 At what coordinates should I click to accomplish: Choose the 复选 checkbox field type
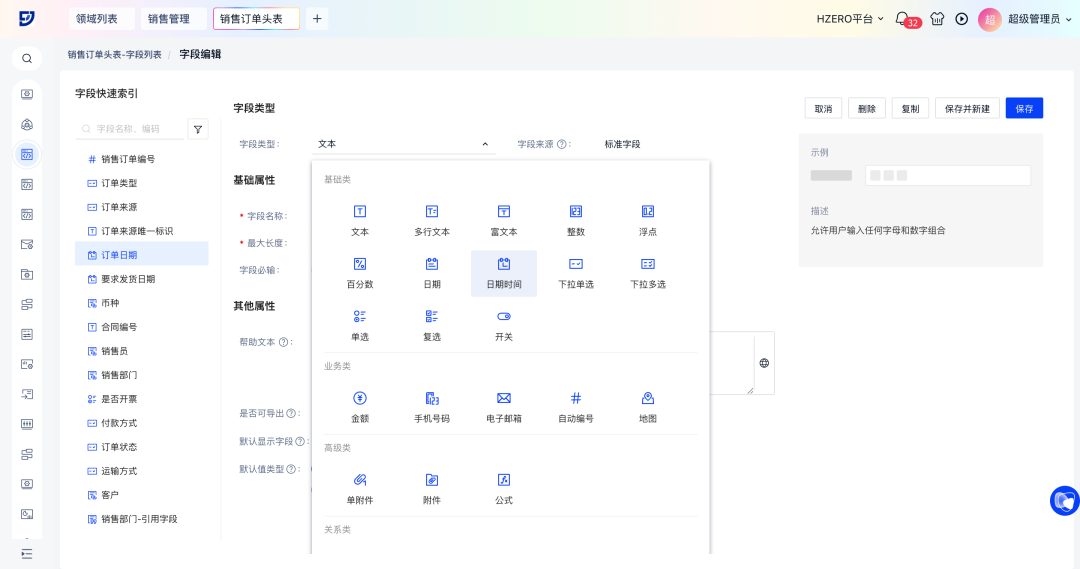(432, 317)
